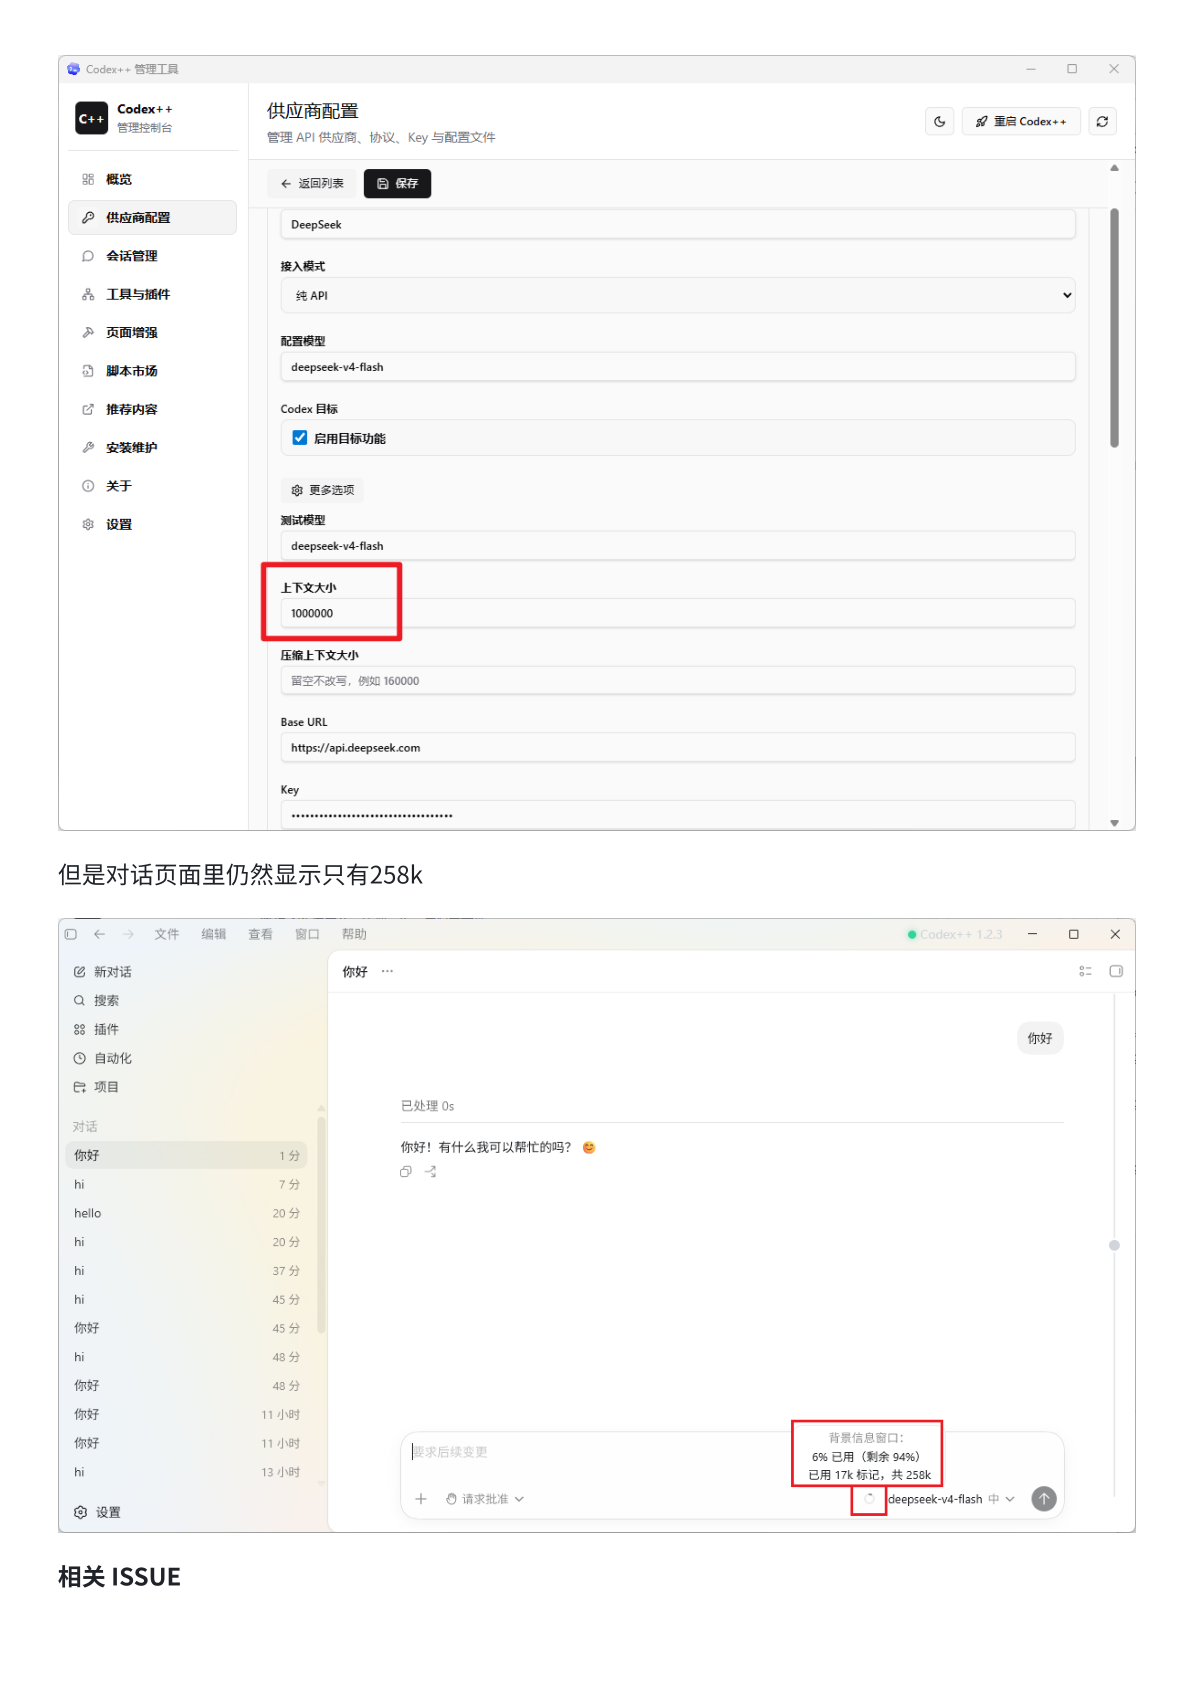Screen dimensions: 1192x1684
Task: Open the deepseek-v4-flash model dropdown
Action: click(951, 1499)
